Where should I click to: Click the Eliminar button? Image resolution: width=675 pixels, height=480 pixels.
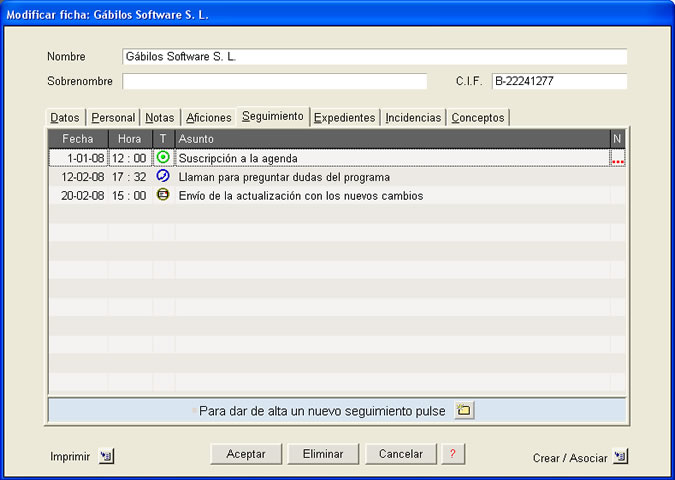coord(323,454)
